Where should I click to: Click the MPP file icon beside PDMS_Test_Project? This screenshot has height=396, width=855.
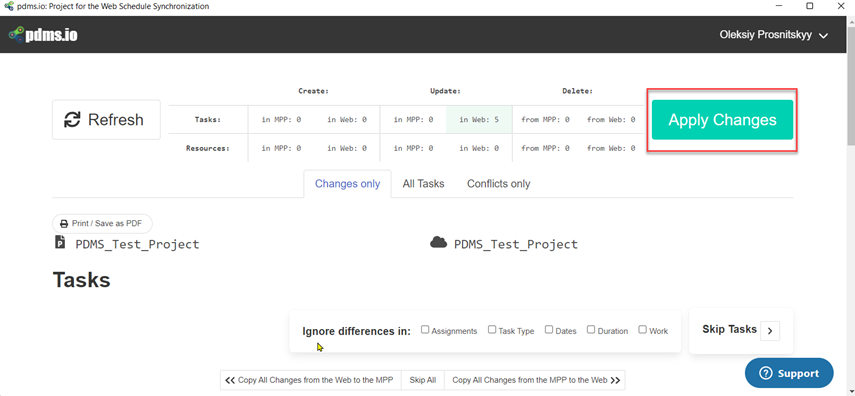(60, 242)
